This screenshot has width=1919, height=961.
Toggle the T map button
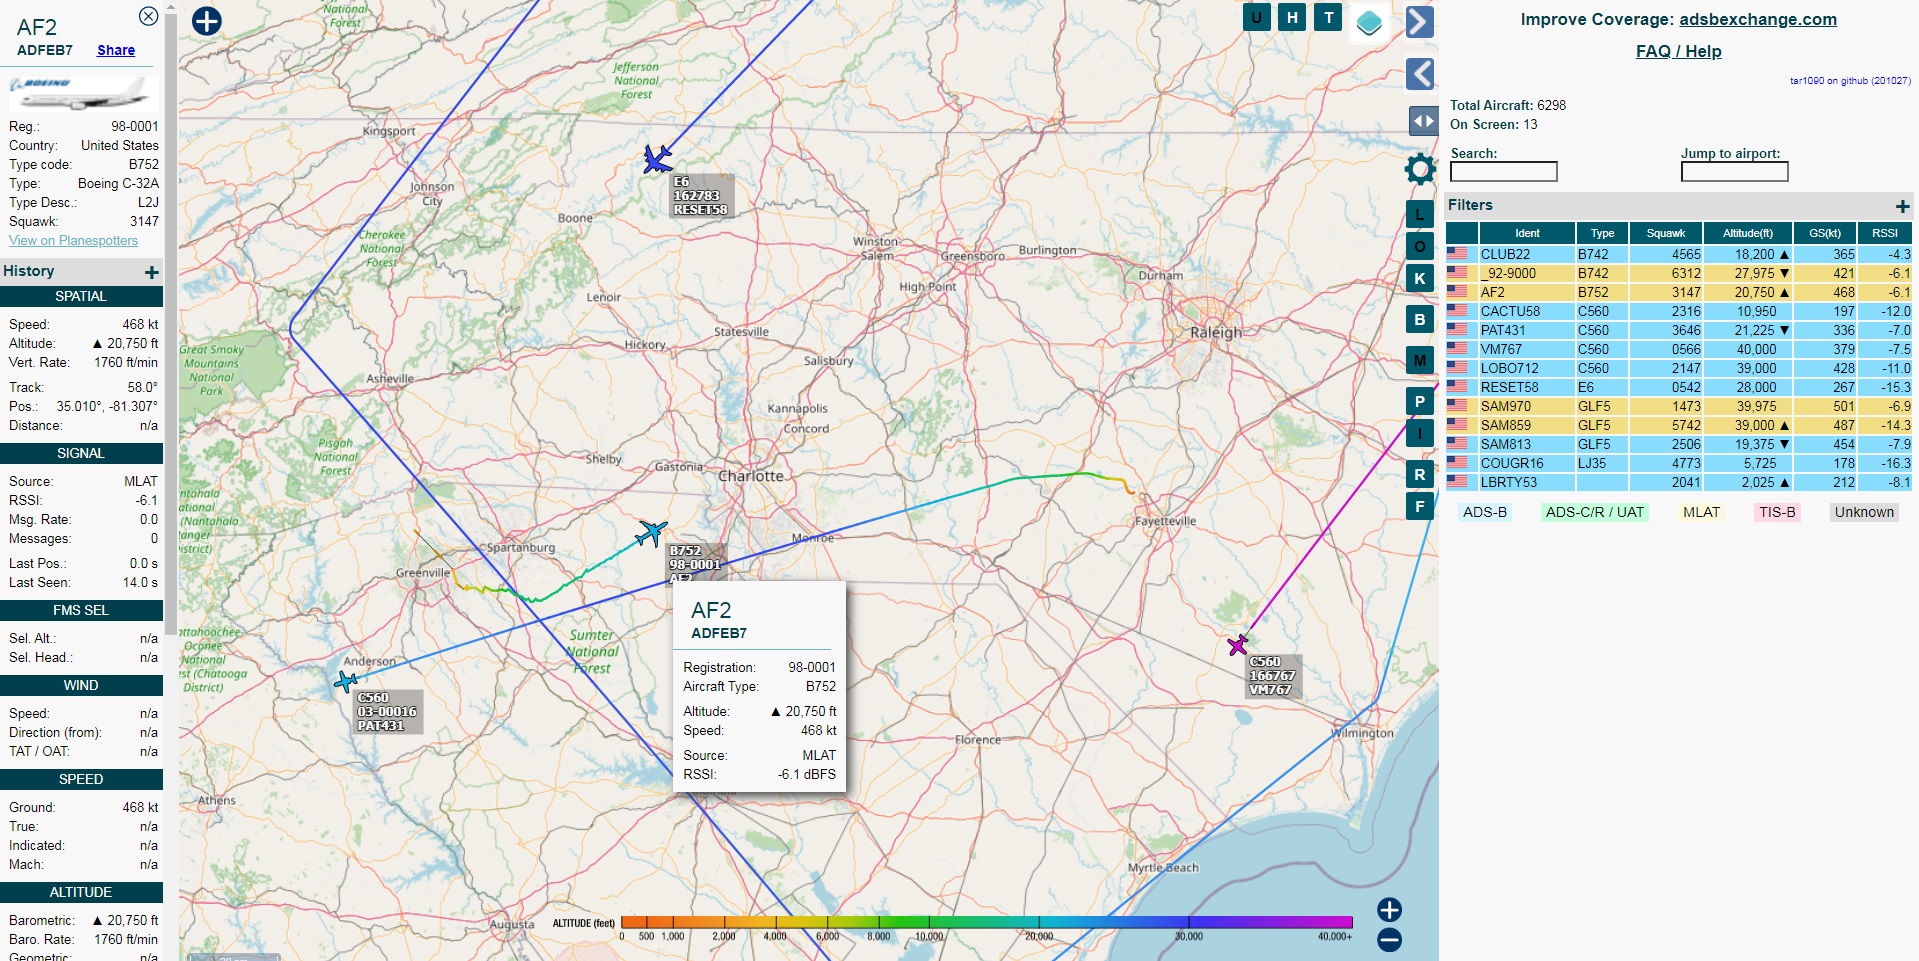1328,17
